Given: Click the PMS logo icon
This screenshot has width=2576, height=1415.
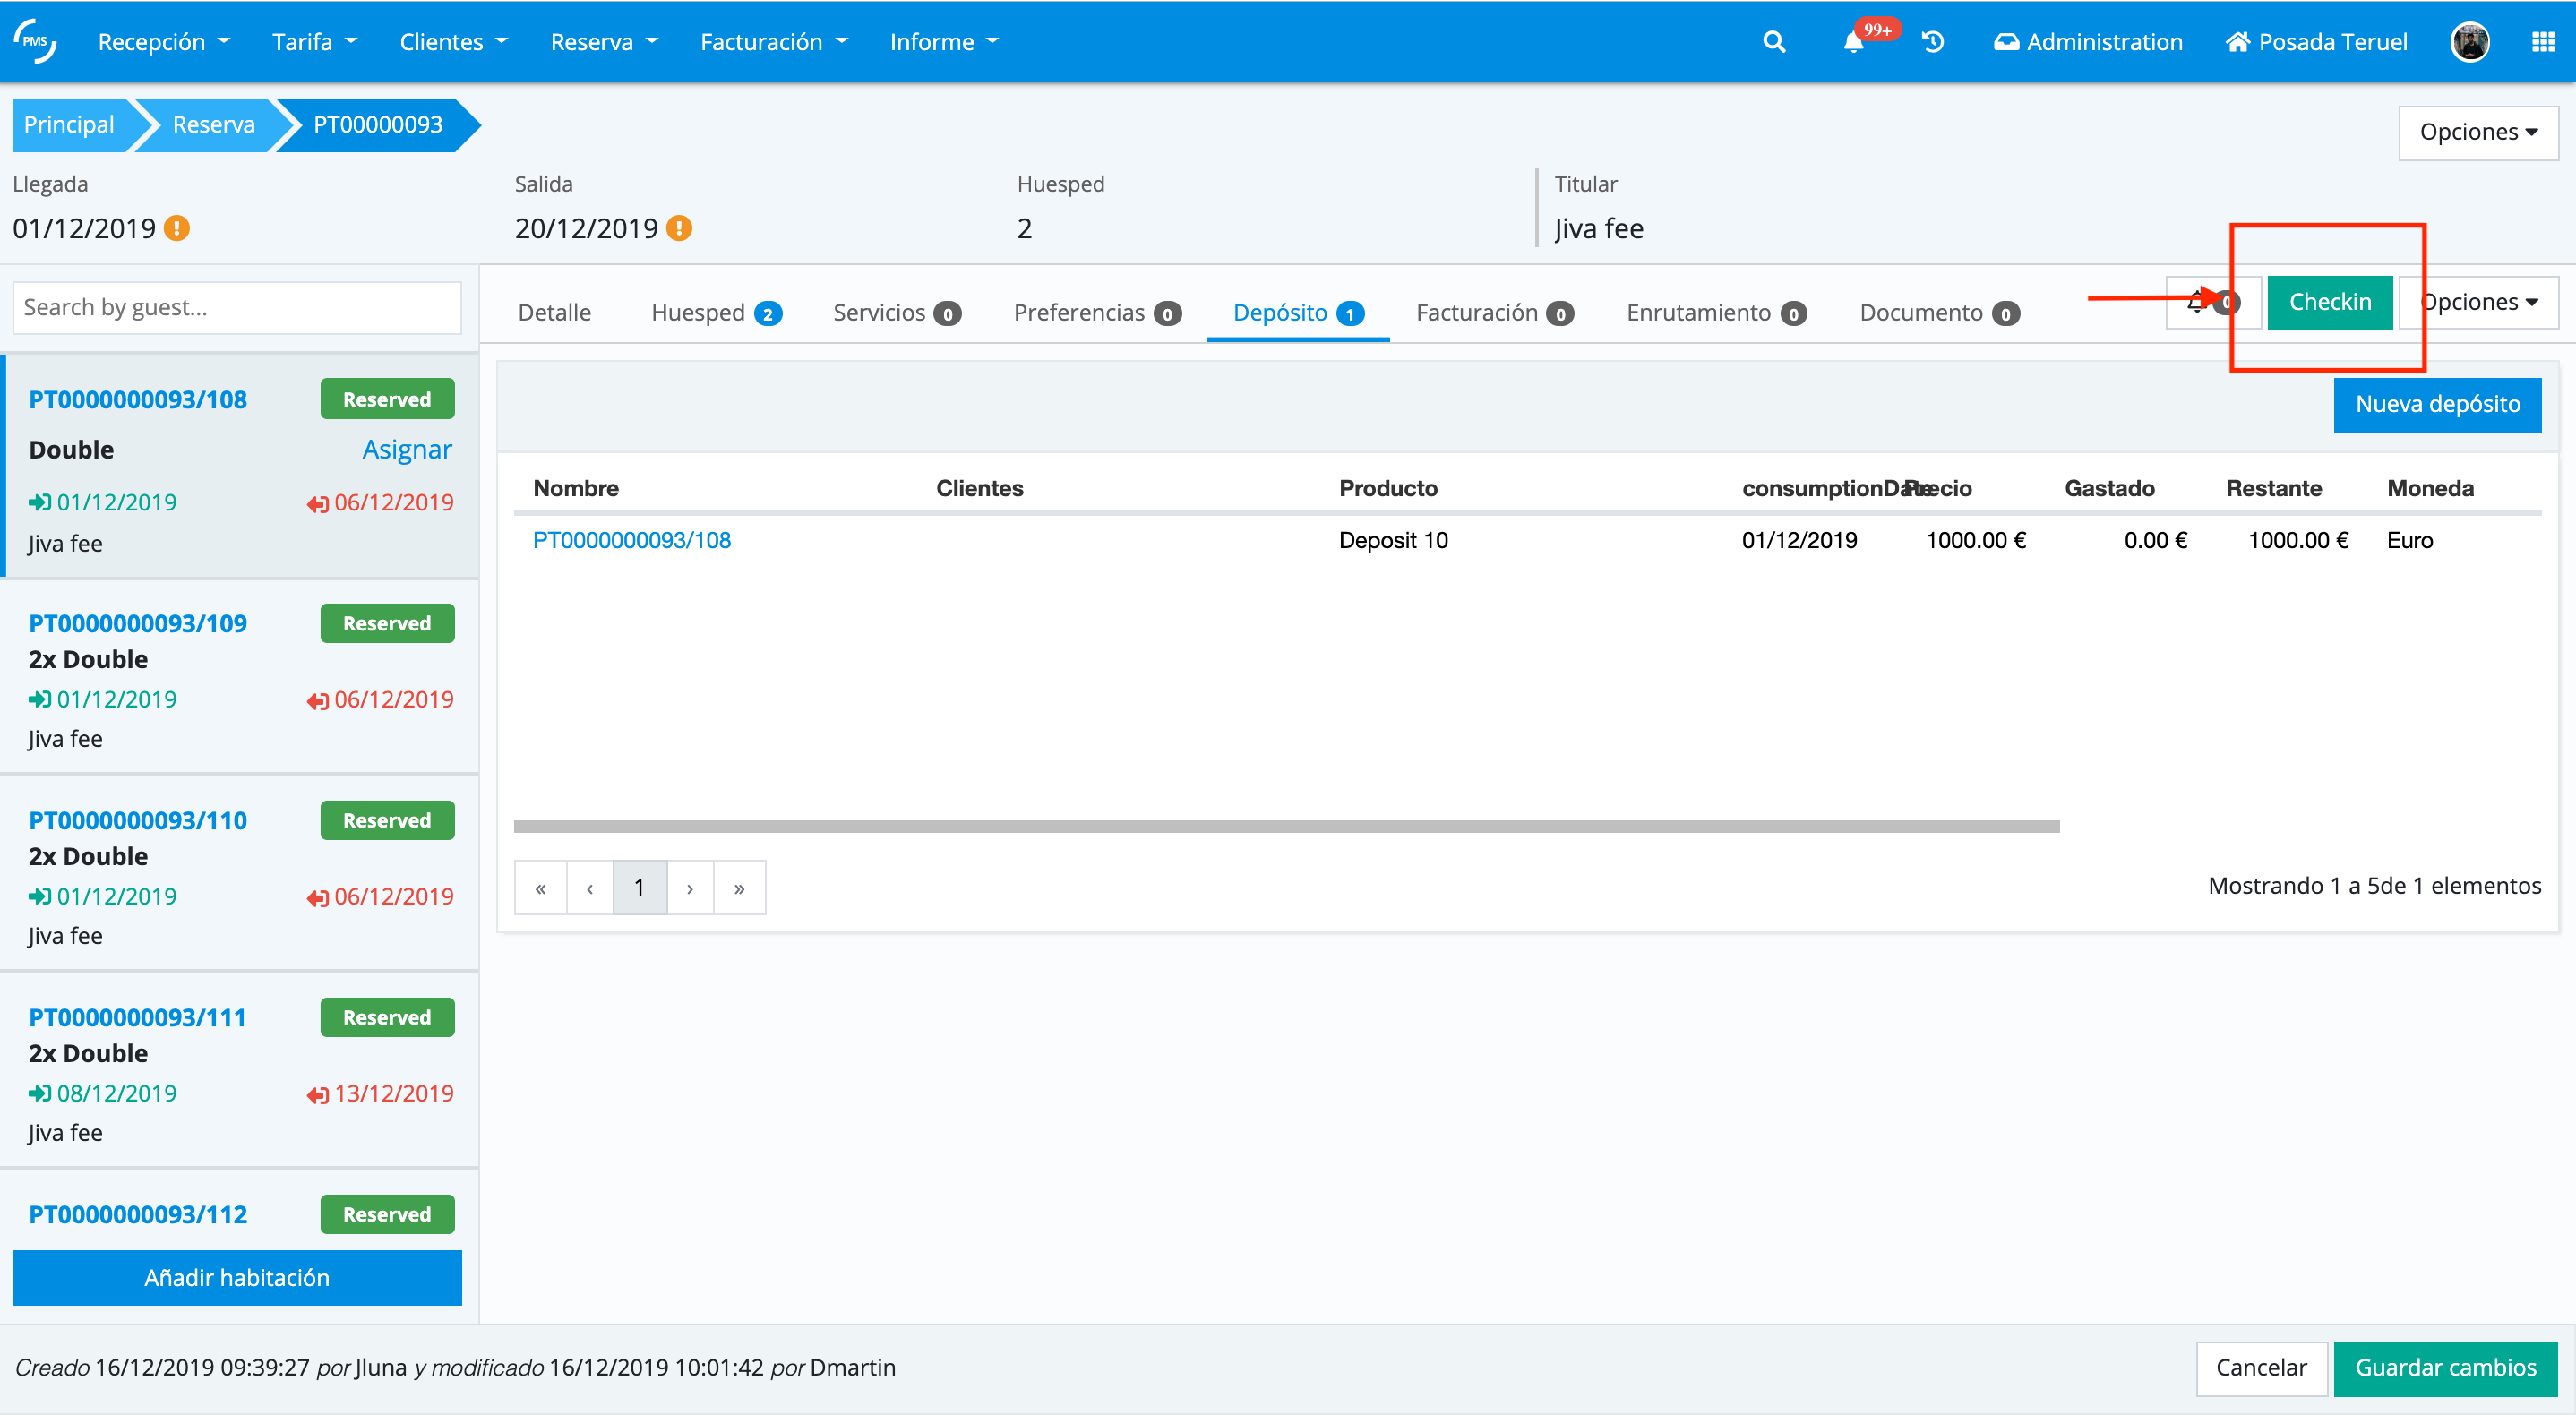Looking at the screenshot, I should pos(36,42).
